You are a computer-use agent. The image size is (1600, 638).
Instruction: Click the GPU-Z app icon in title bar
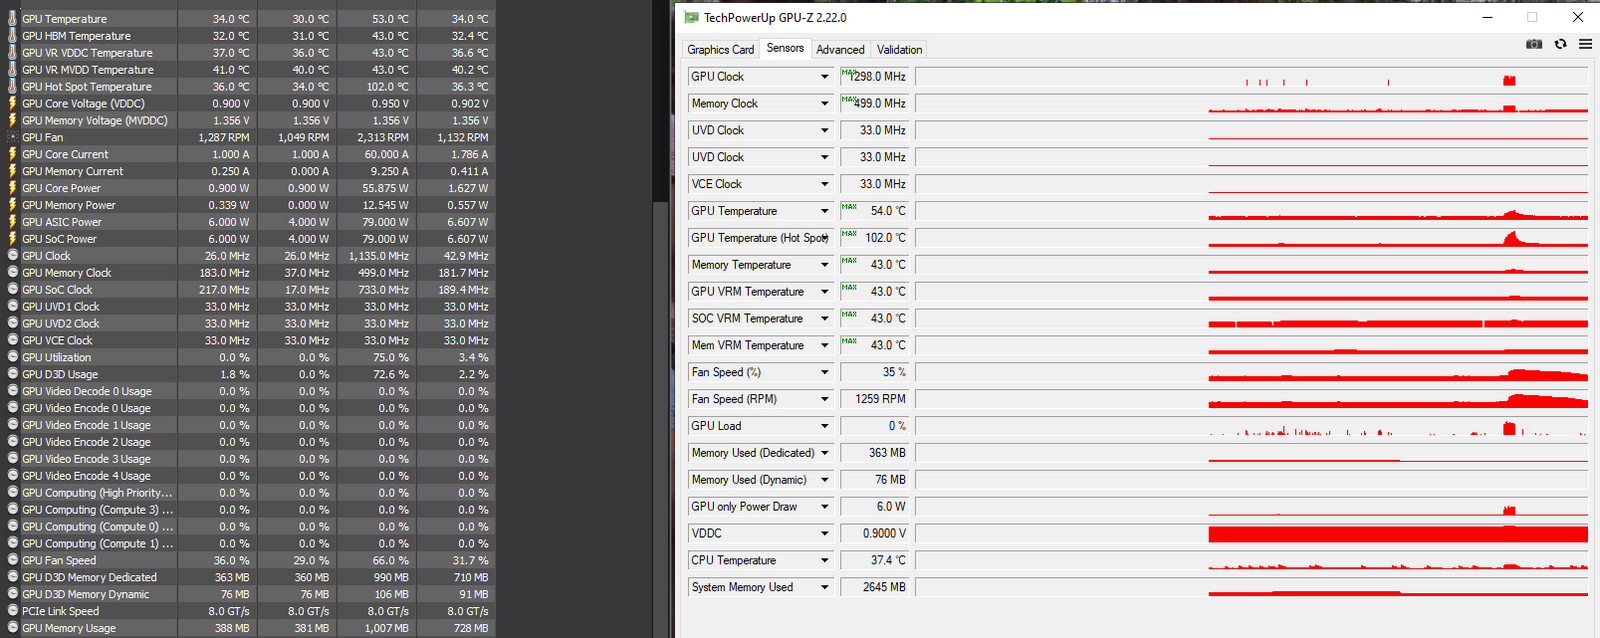pos(691,17)
